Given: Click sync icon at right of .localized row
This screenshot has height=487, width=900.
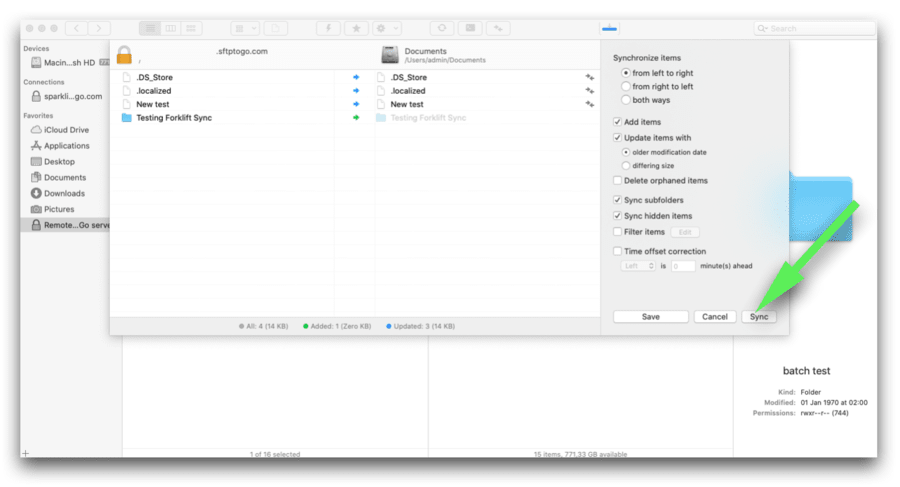Looking at the screenshot, I should click(589, 91).
